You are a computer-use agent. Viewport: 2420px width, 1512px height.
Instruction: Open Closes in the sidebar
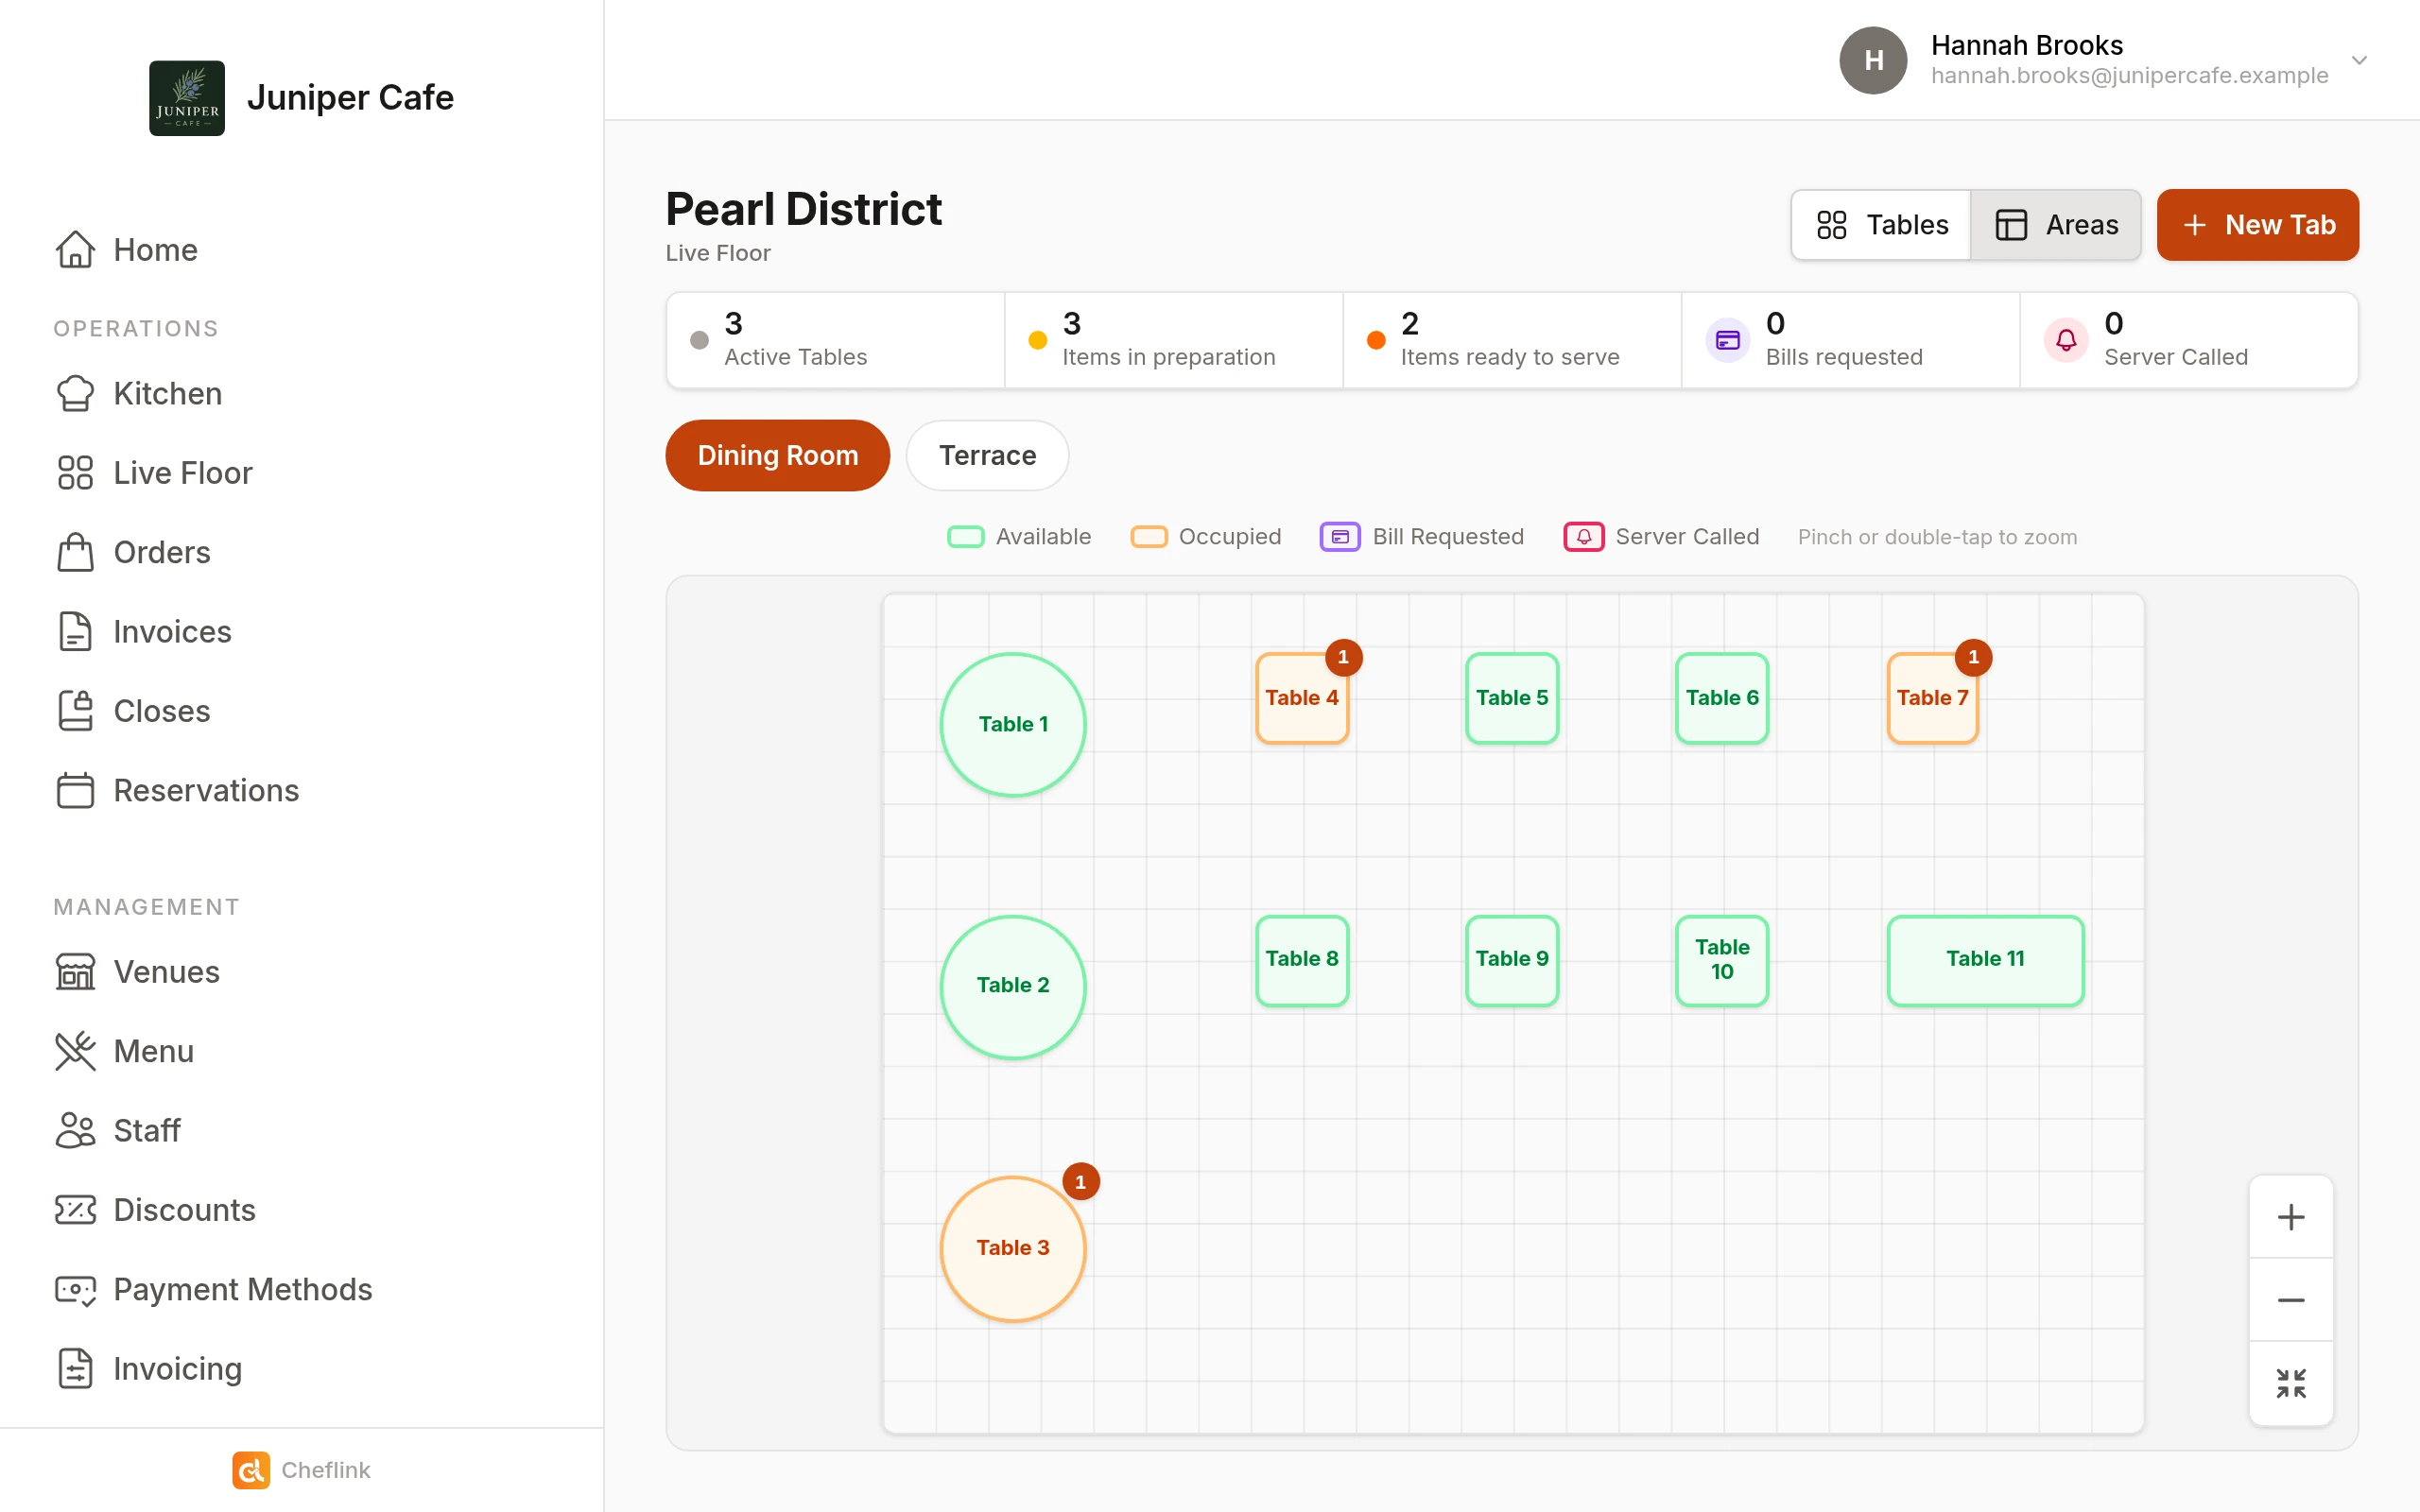point(132,710)
